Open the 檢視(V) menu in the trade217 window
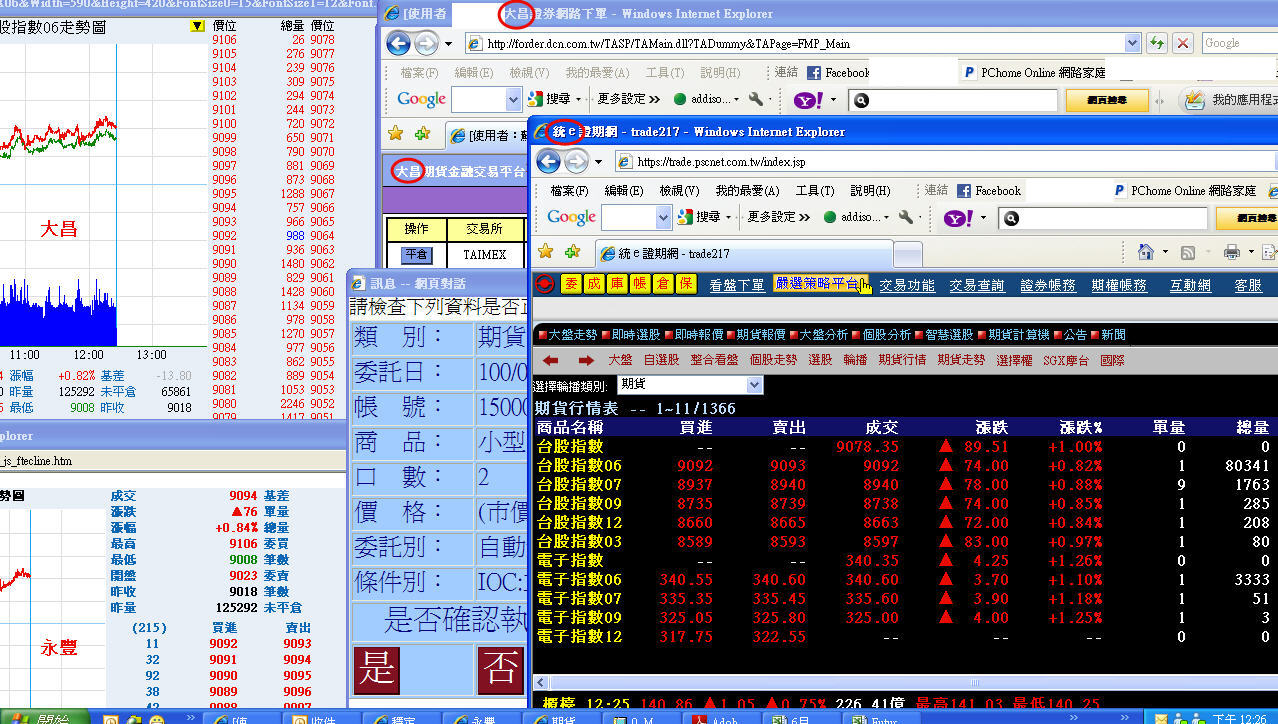This screenshot has height=724, width=1278. [679, 191]
